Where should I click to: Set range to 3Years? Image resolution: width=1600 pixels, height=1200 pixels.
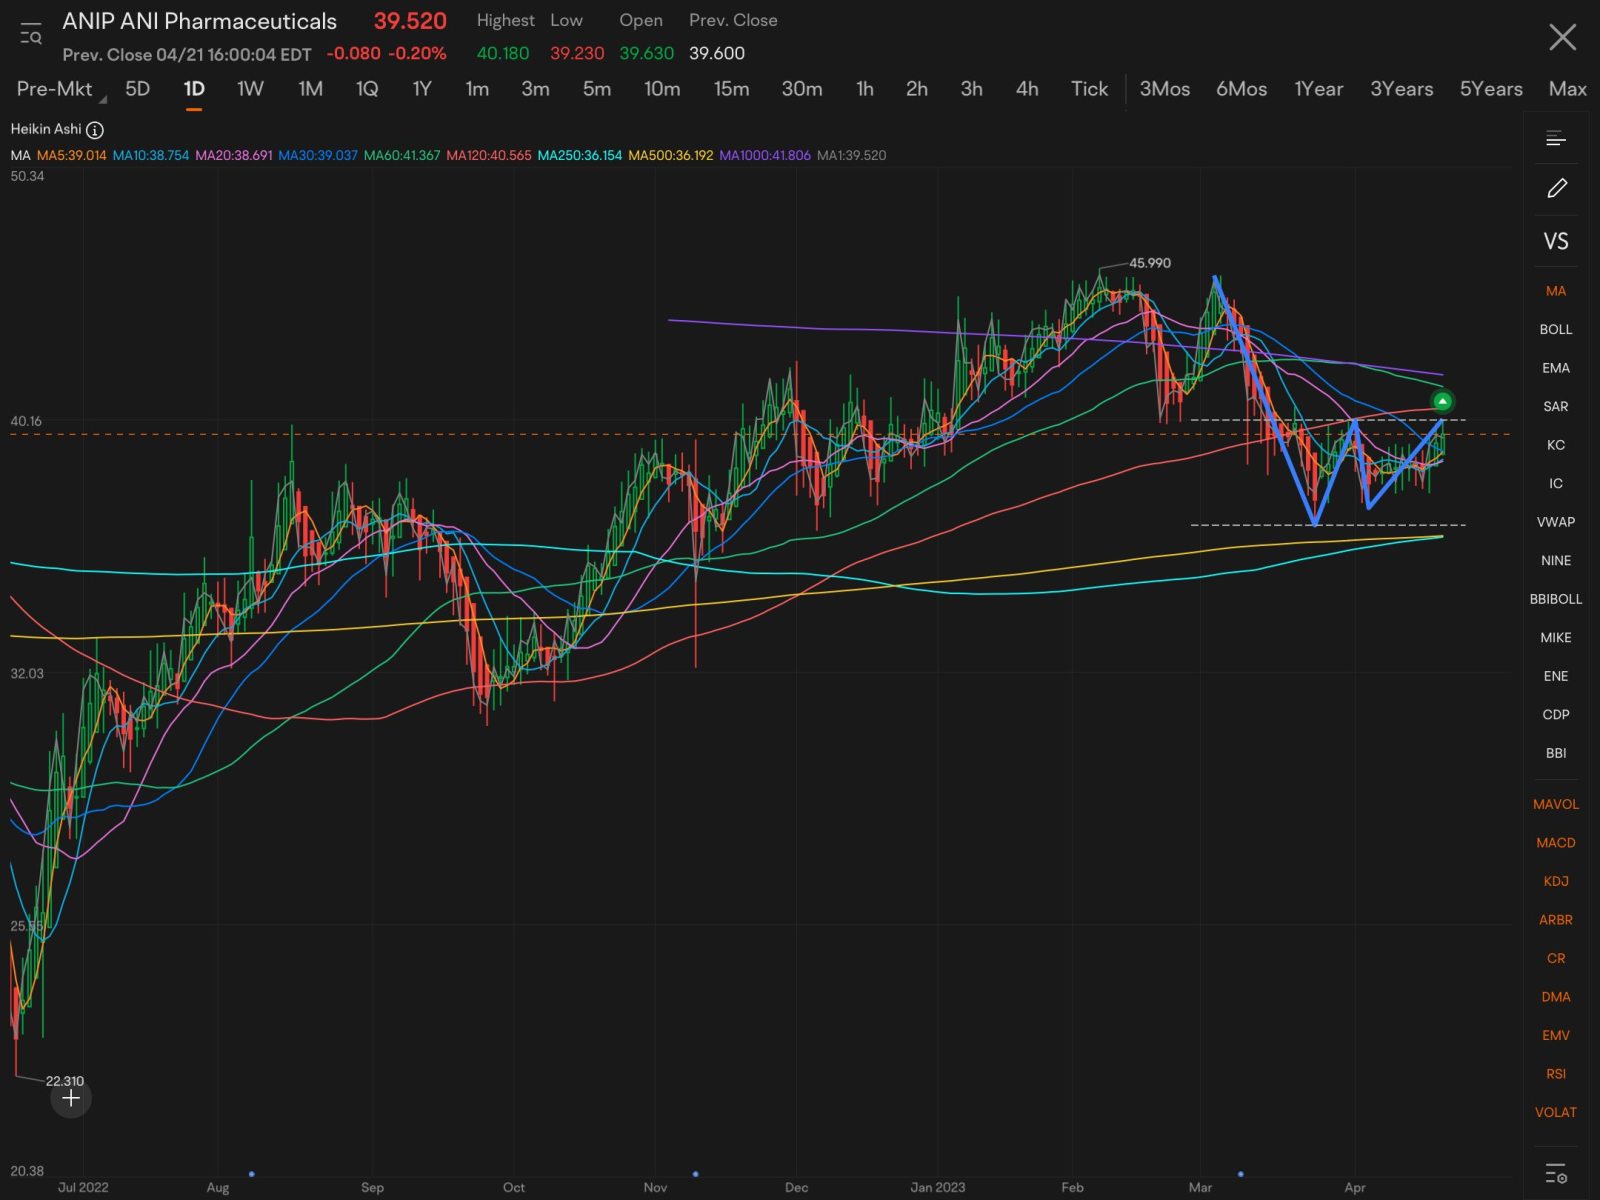click(1401, 89)
